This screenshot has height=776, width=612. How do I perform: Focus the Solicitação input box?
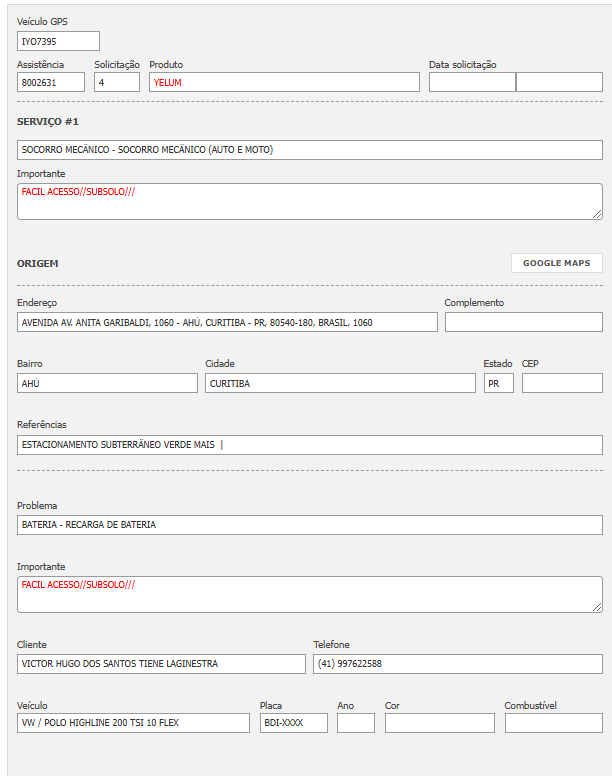tap(117, 82)
